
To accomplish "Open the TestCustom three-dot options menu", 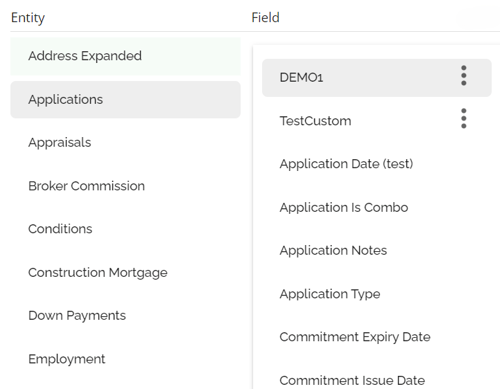I will (x=463, y=118).
